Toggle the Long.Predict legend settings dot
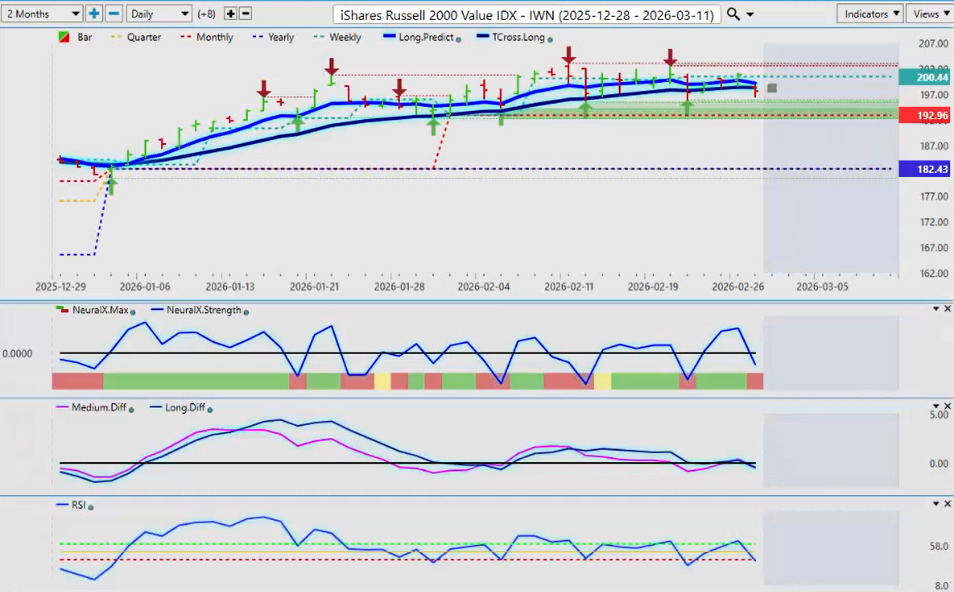 tap(458, 38)
